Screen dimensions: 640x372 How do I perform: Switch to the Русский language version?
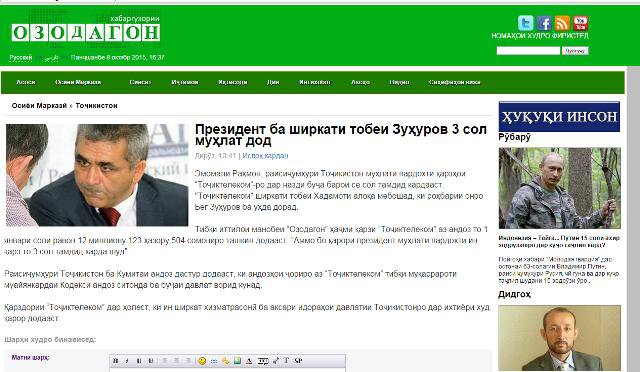[21, 58]
